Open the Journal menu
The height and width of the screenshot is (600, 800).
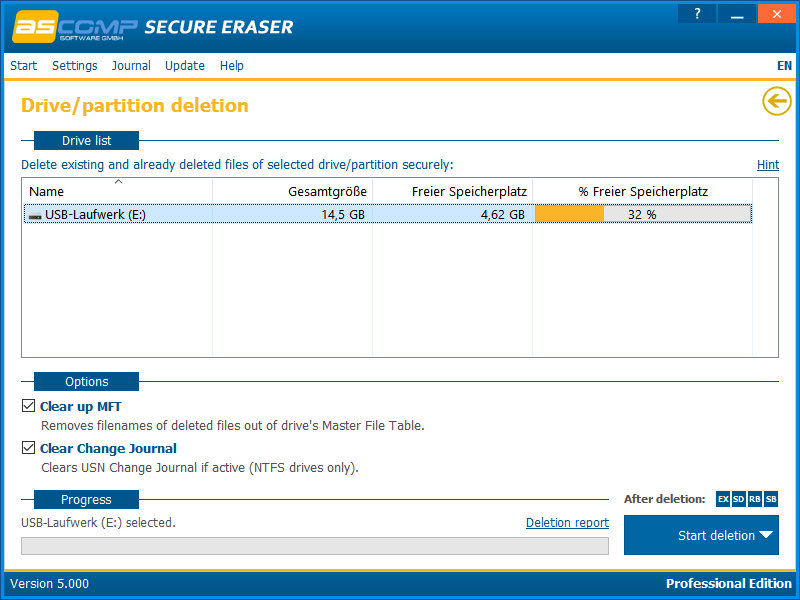tap(131, 66)
